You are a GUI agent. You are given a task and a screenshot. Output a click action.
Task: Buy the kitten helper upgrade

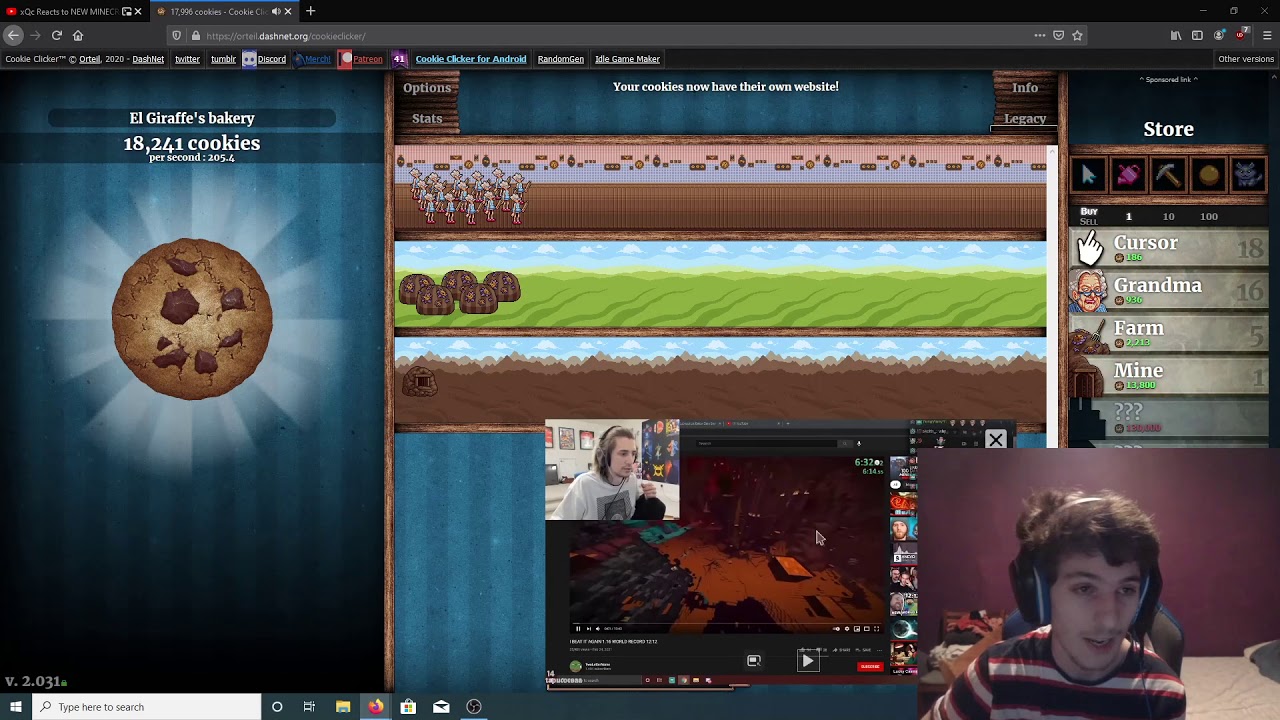[1247, 175]
